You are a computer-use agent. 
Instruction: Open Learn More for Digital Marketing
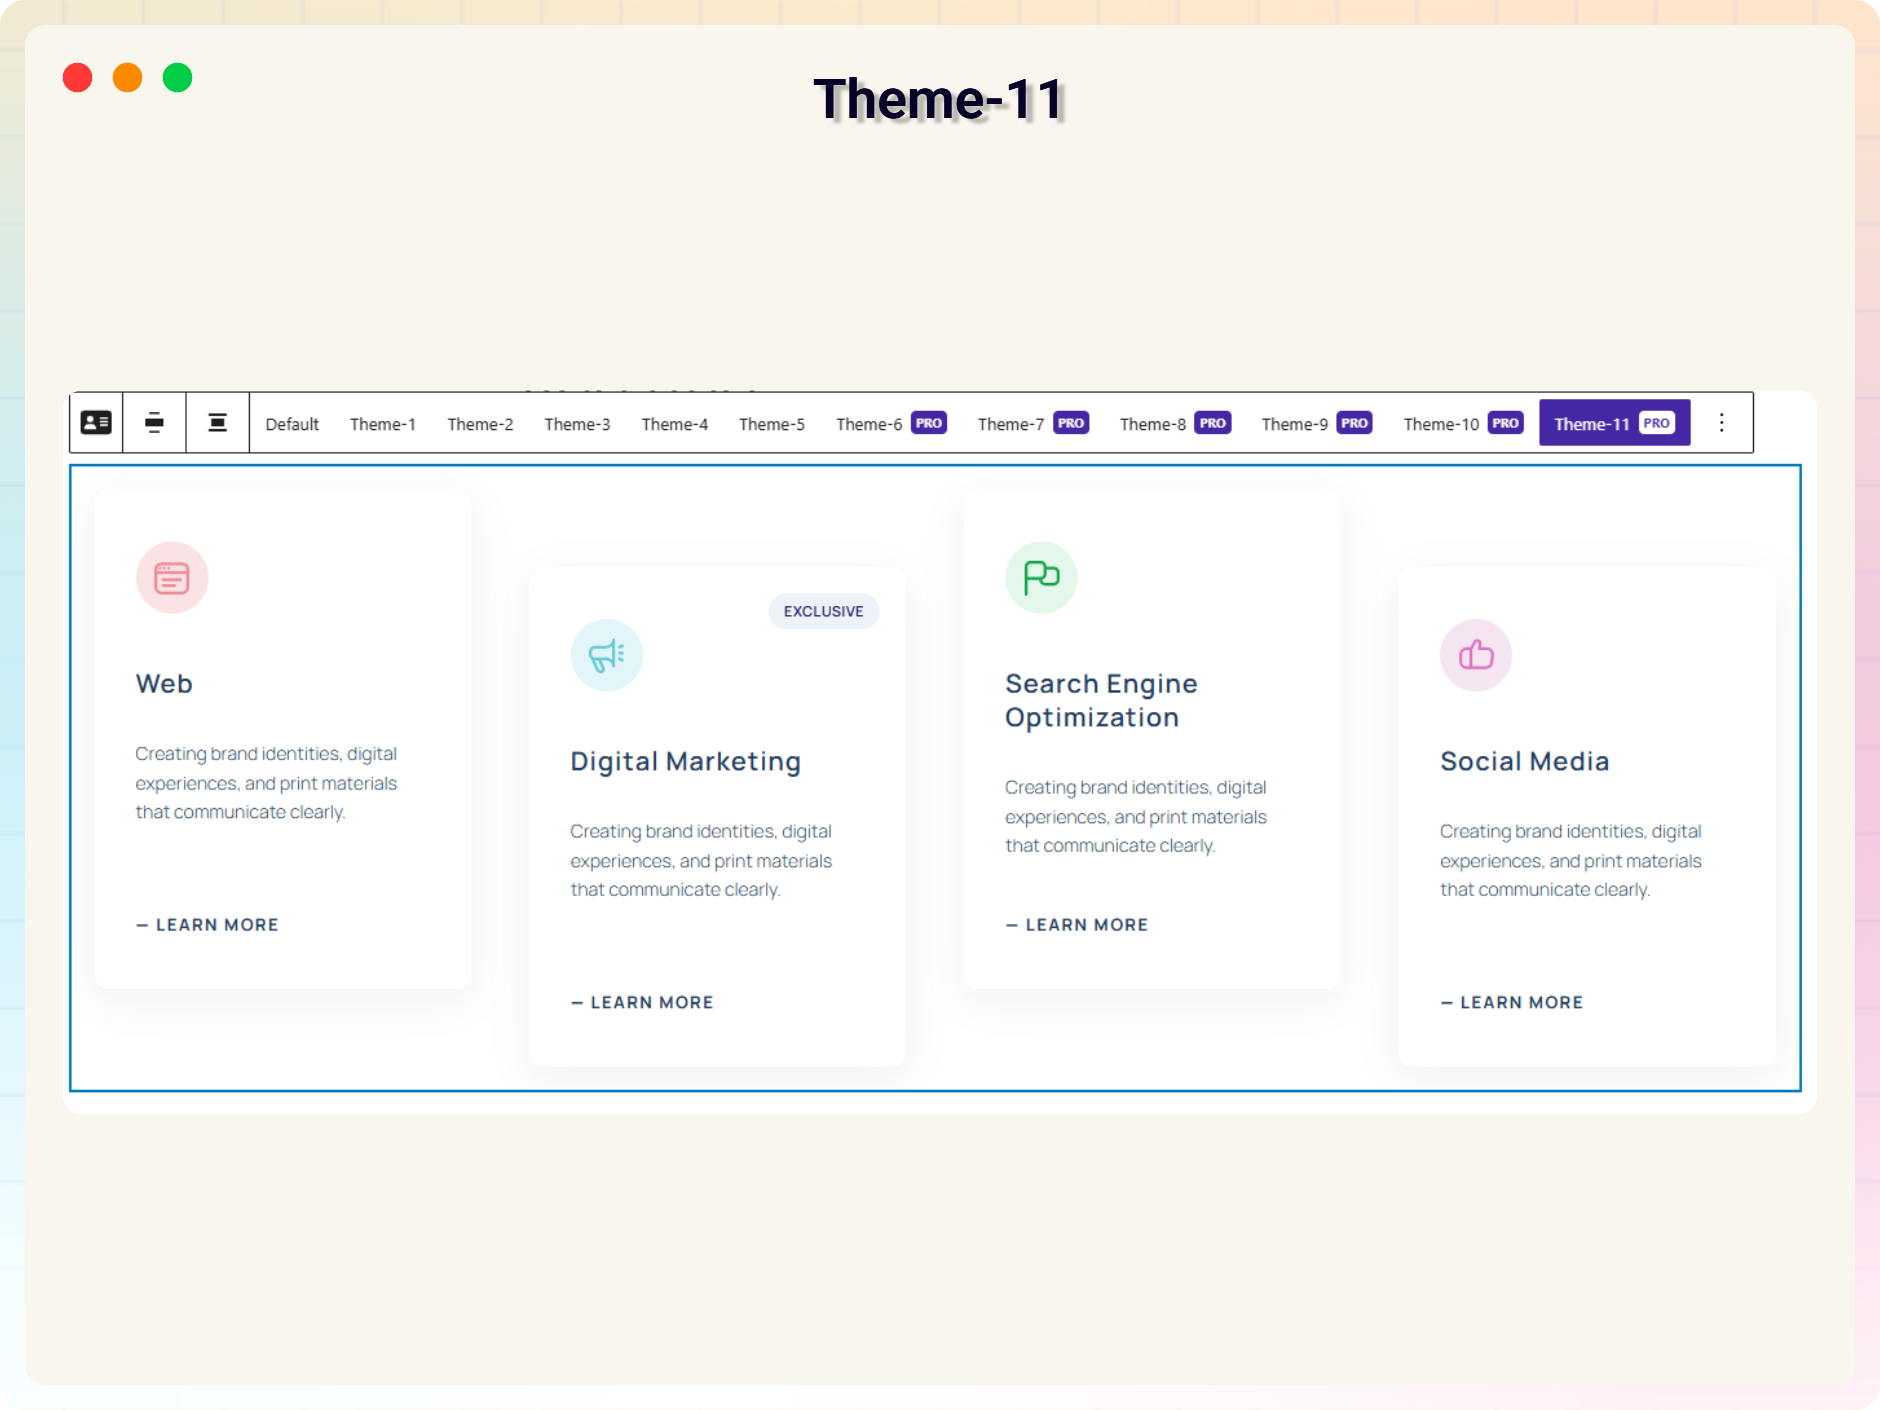[642, 1002]
